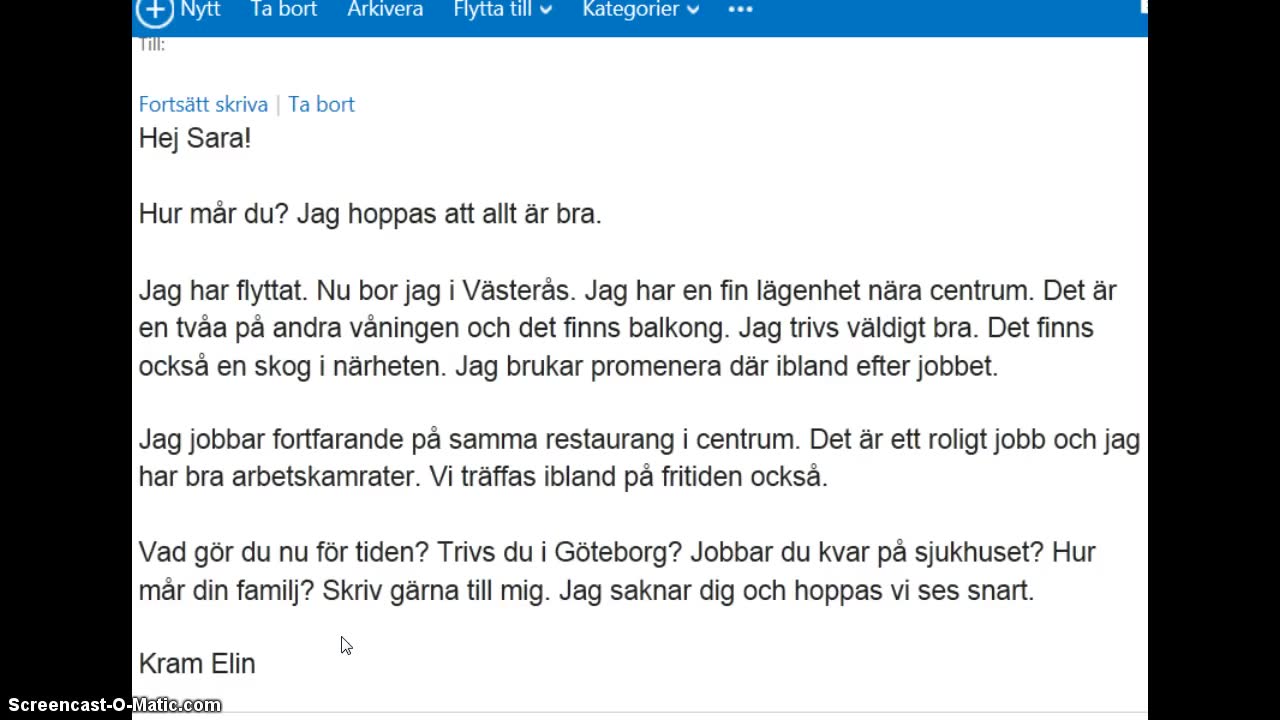Click the Till: recipient field label
Image resolution: width=1280 pixels, height=720 pixels.
point(152,44)
